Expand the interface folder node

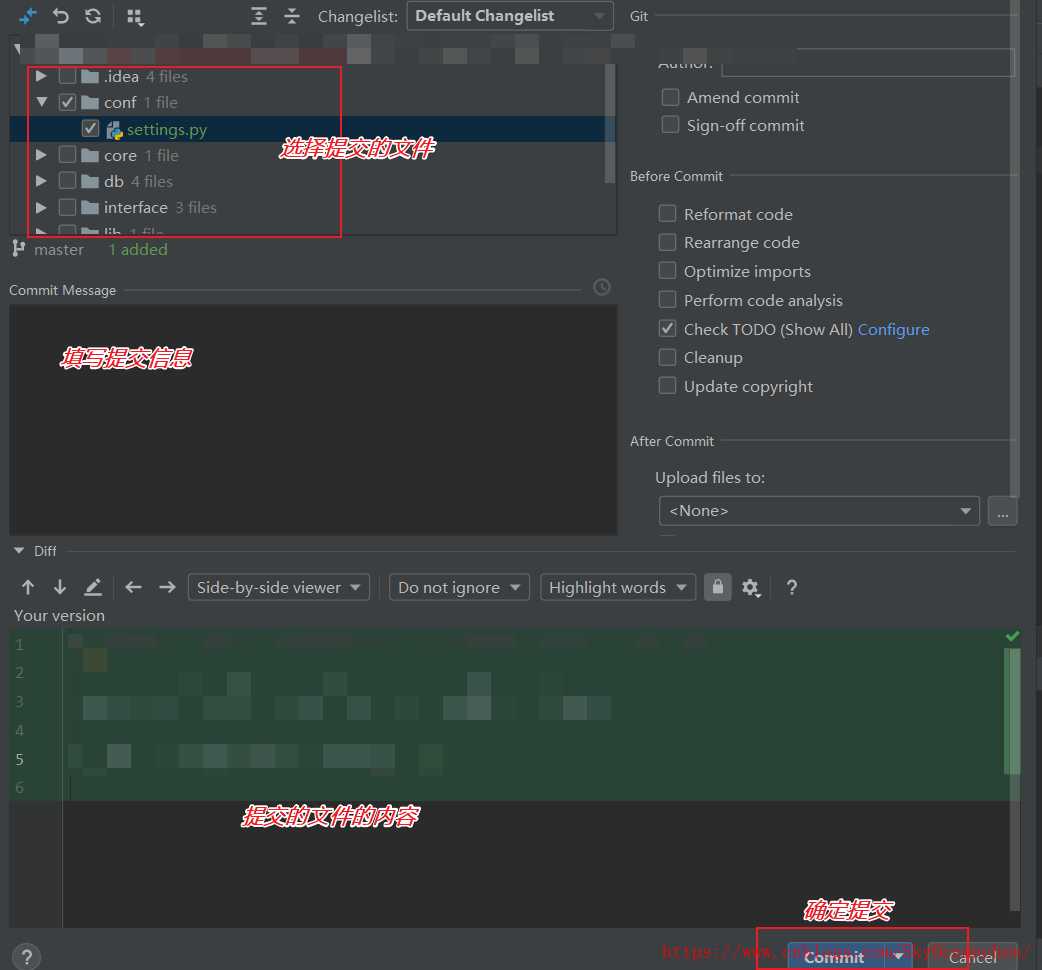(41, 208)
